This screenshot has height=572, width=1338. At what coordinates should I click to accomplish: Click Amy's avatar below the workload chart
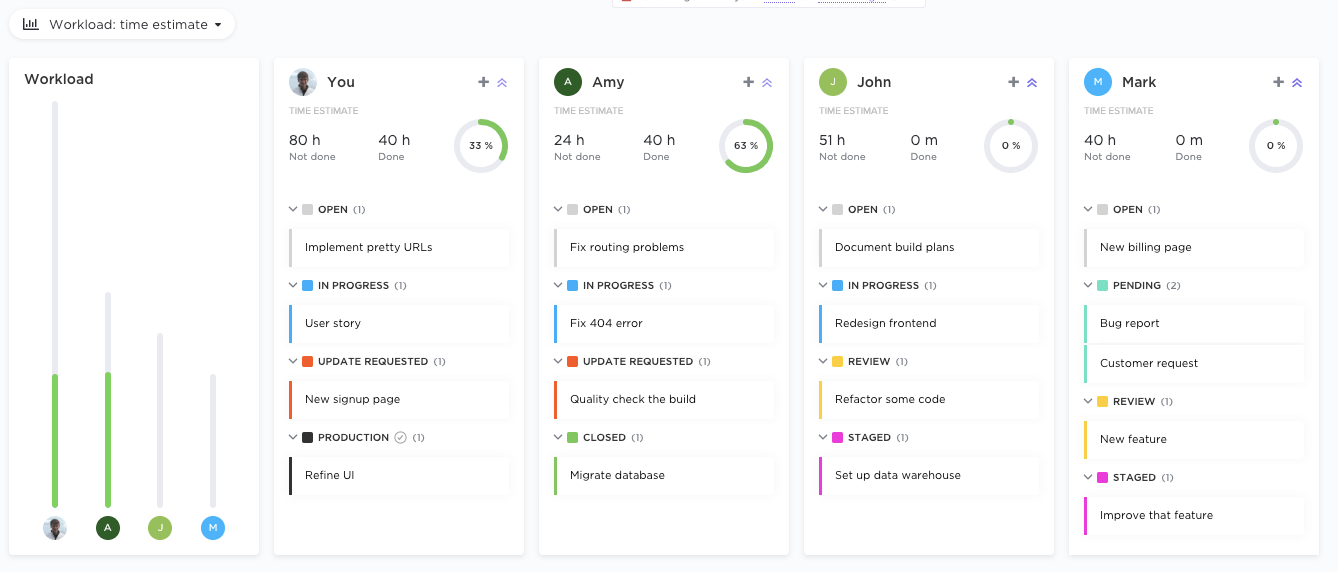[x=108, y=528]
